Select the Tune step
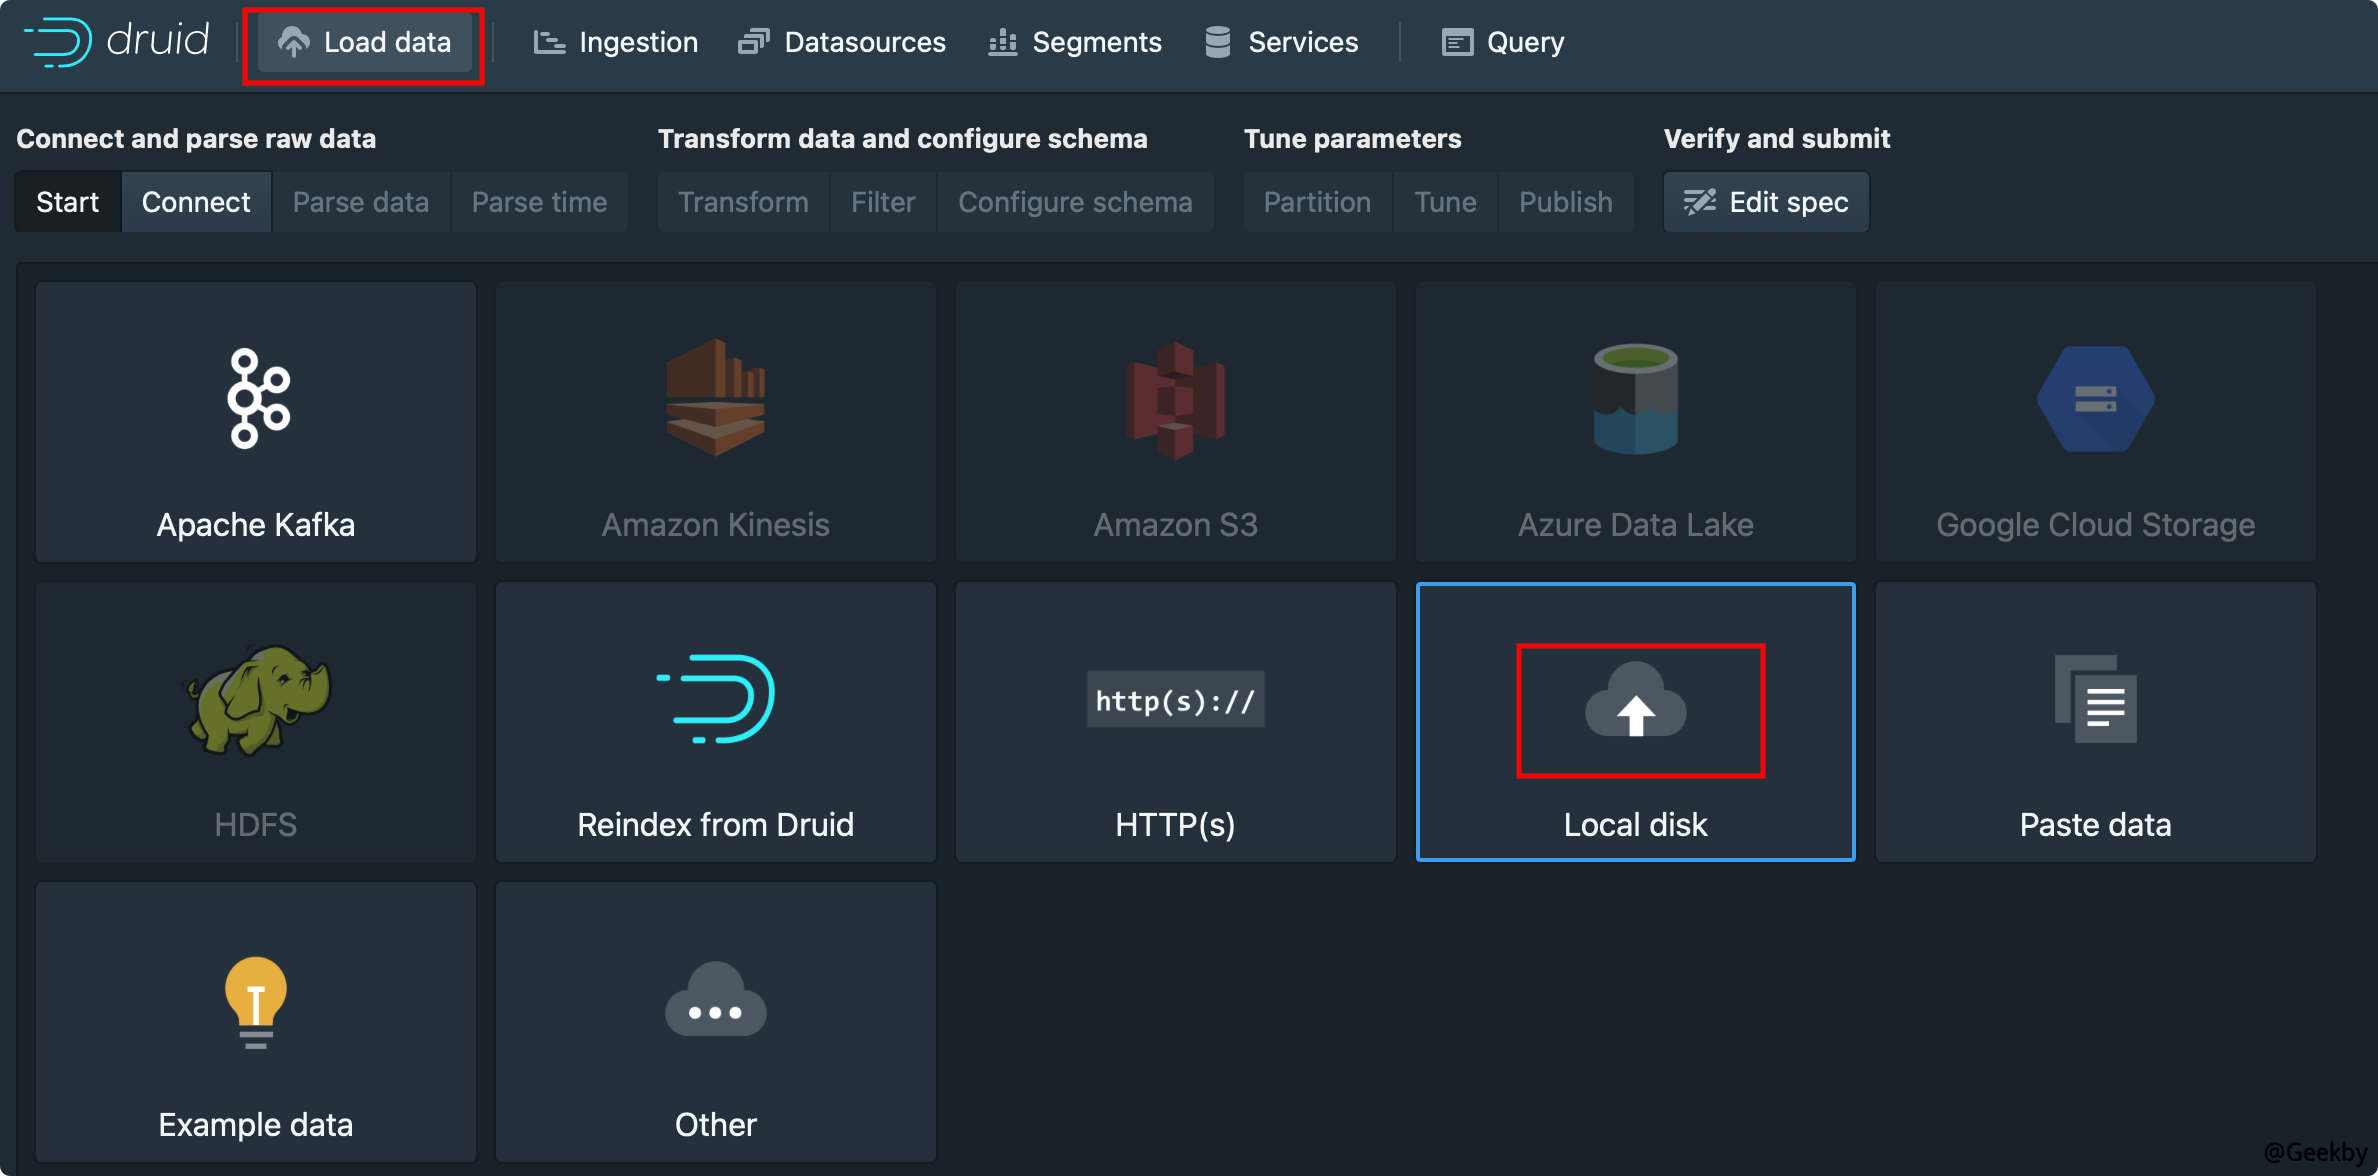This screenshot has width=2378, height=1176. tap(1445, 202)
